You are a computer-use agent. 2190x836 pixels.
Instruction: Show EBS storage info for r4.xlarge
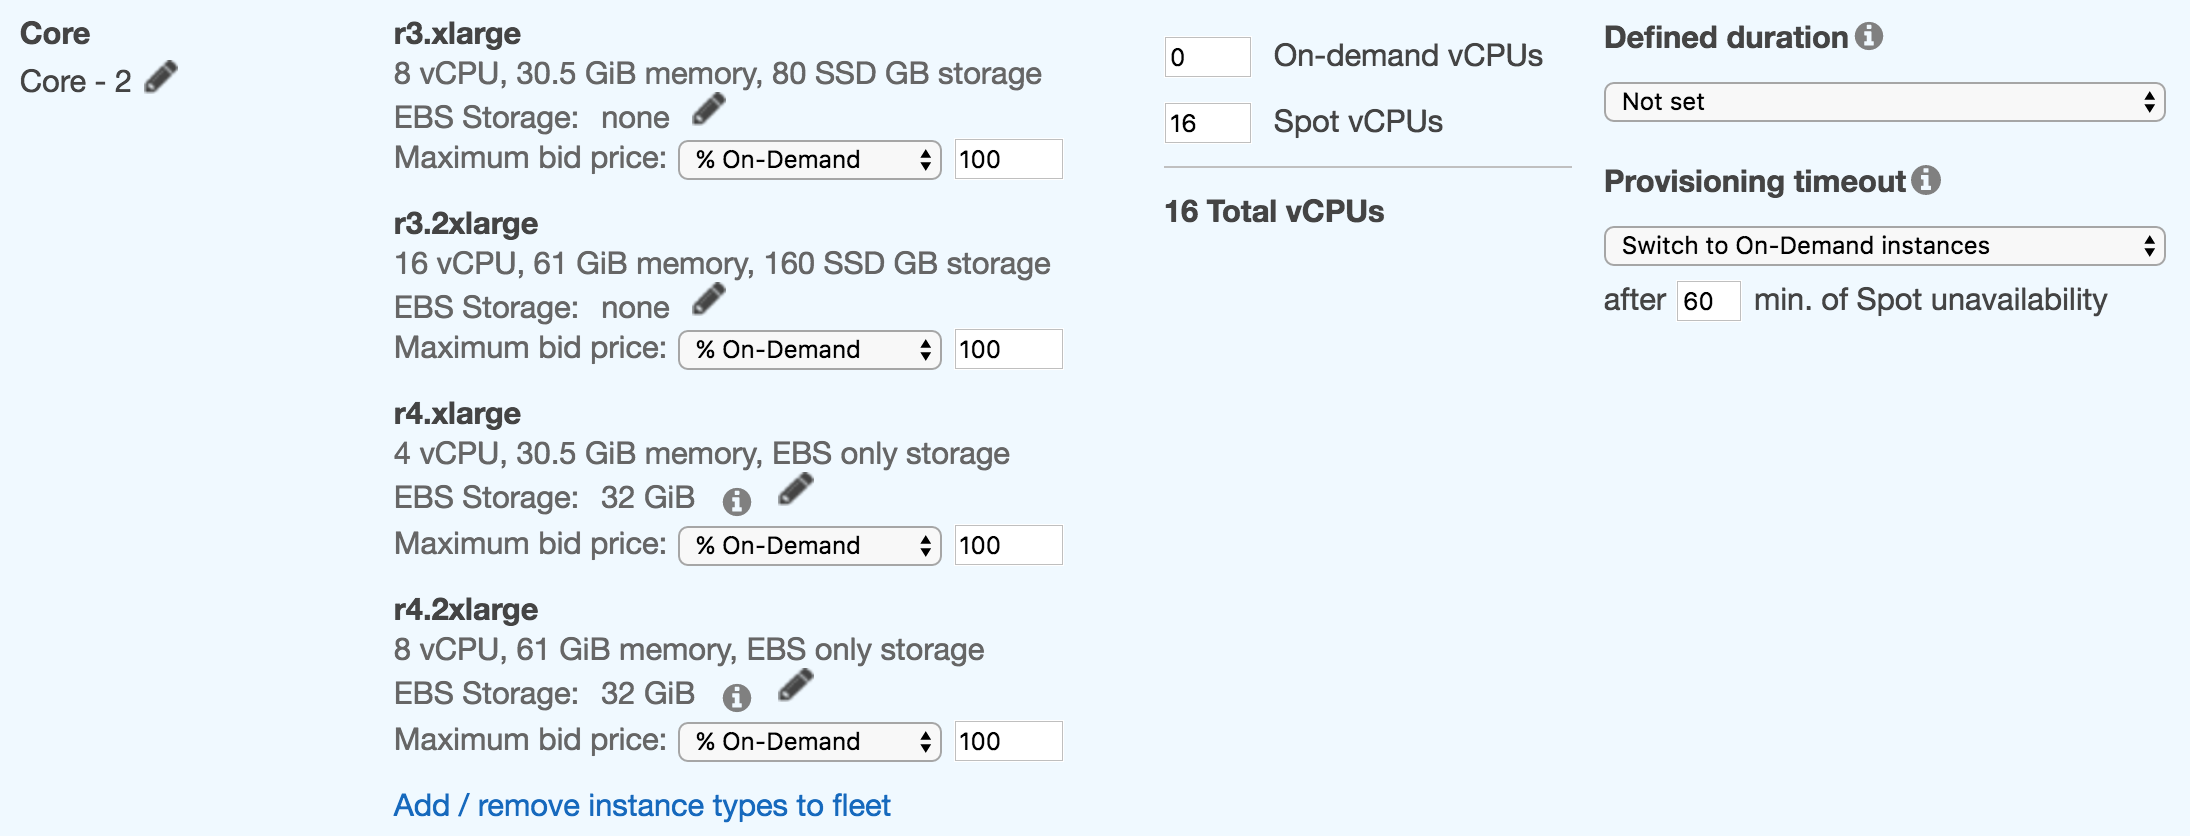pyautogui.click(x=737, y=501)
